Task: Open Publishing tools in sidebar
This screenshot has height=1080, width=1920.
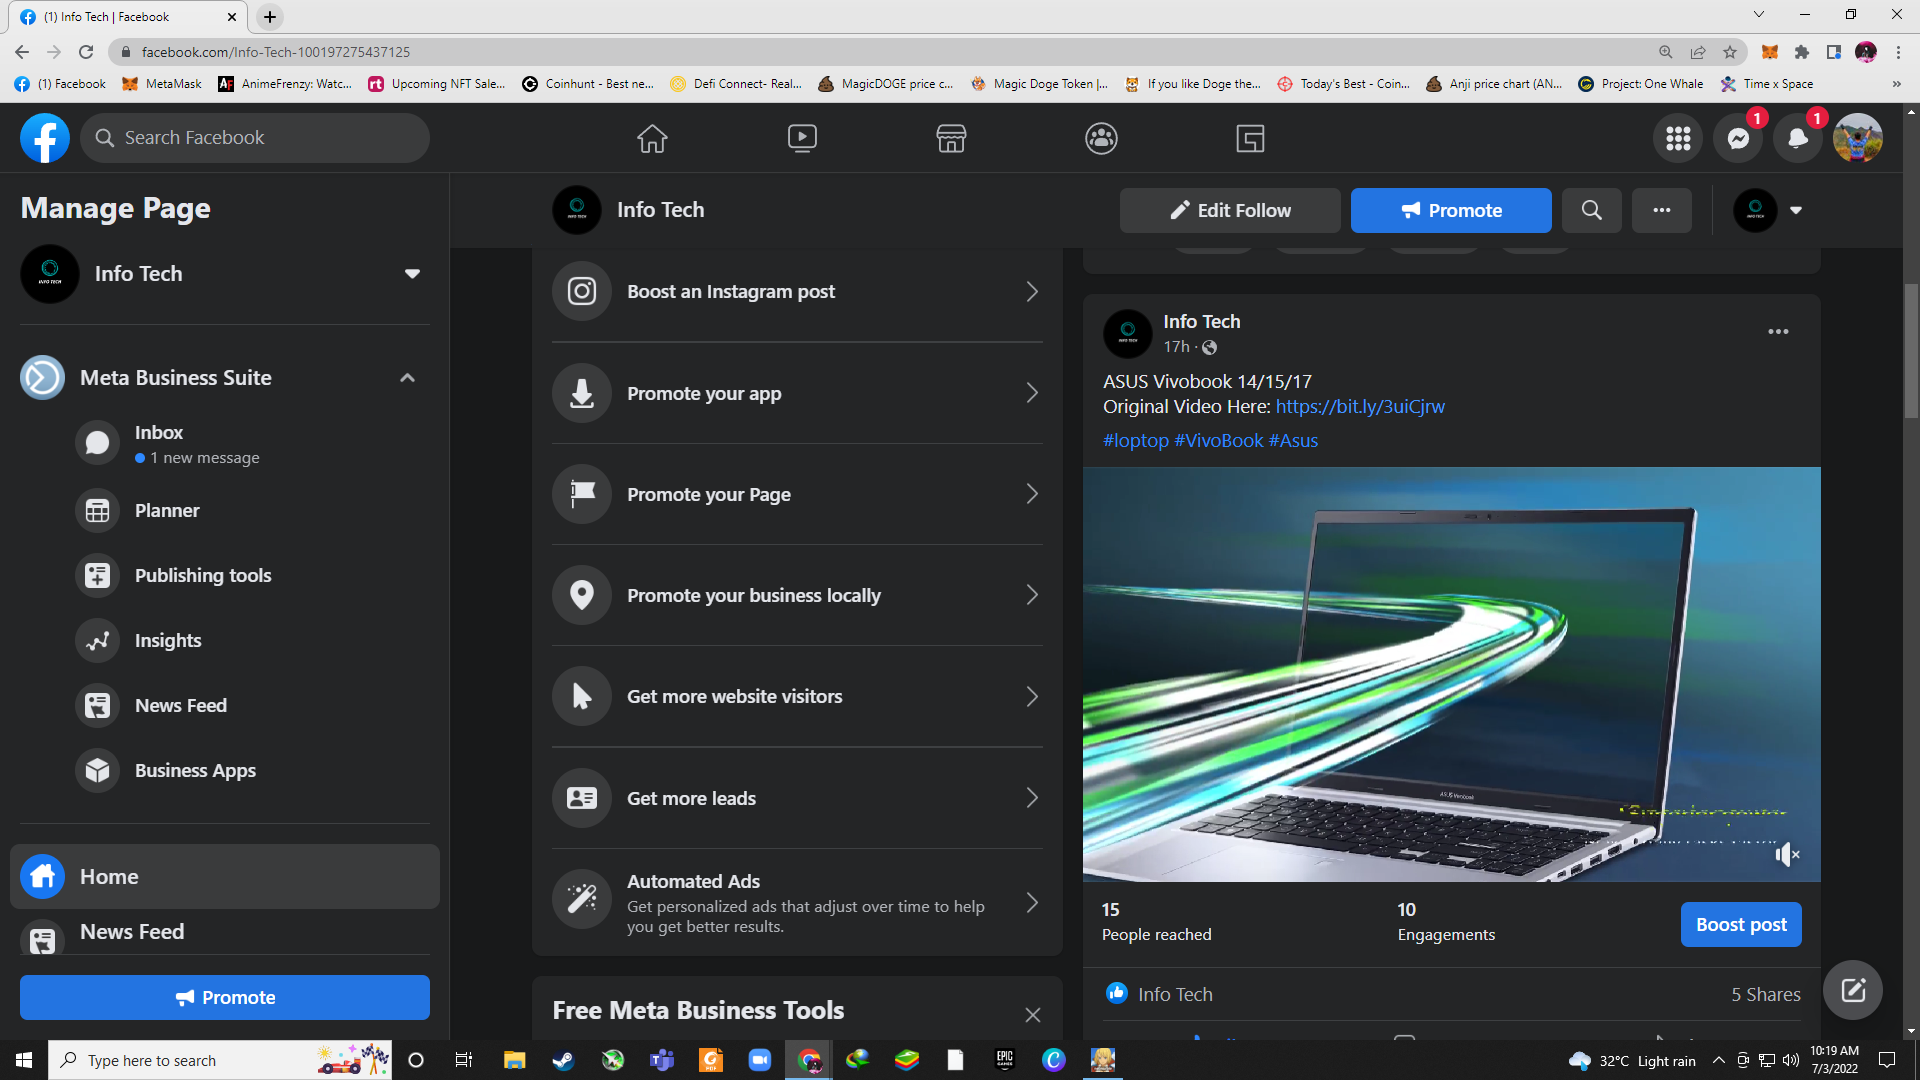Action: tap(202, 575)
